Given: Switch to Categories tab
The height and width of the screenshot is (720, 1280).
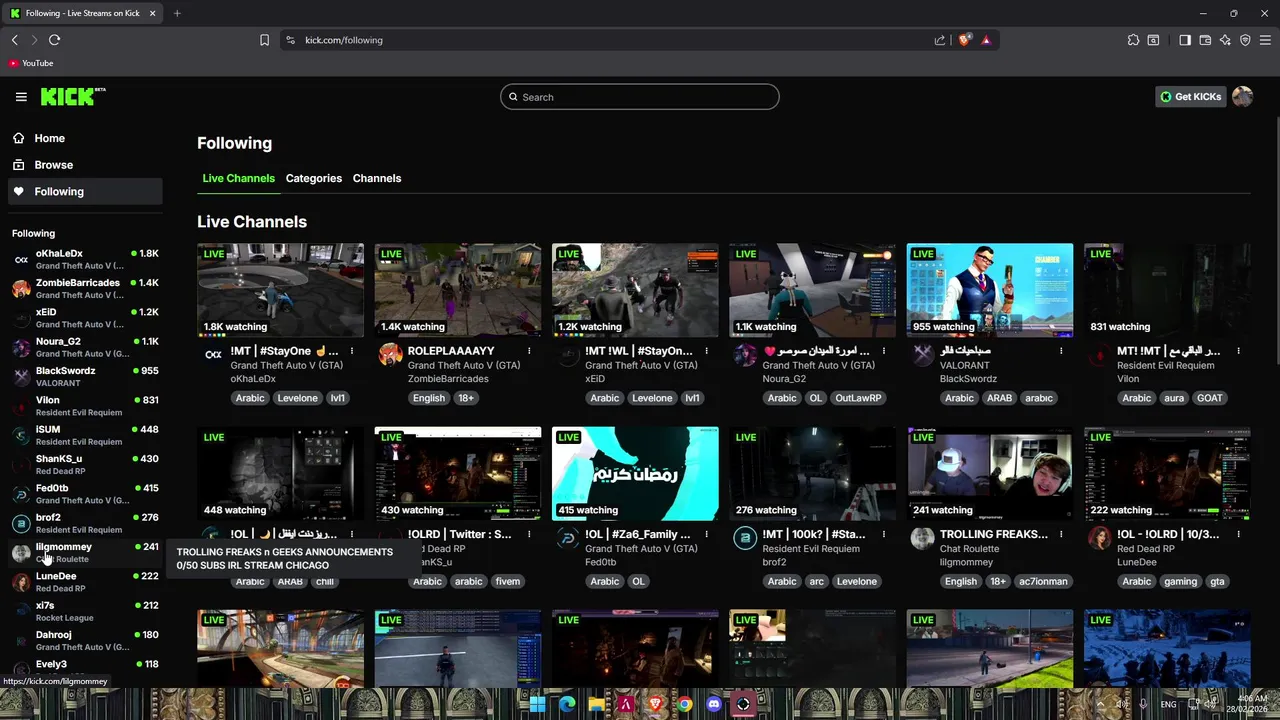Looking at the screenshot, I should coord(314,178).
